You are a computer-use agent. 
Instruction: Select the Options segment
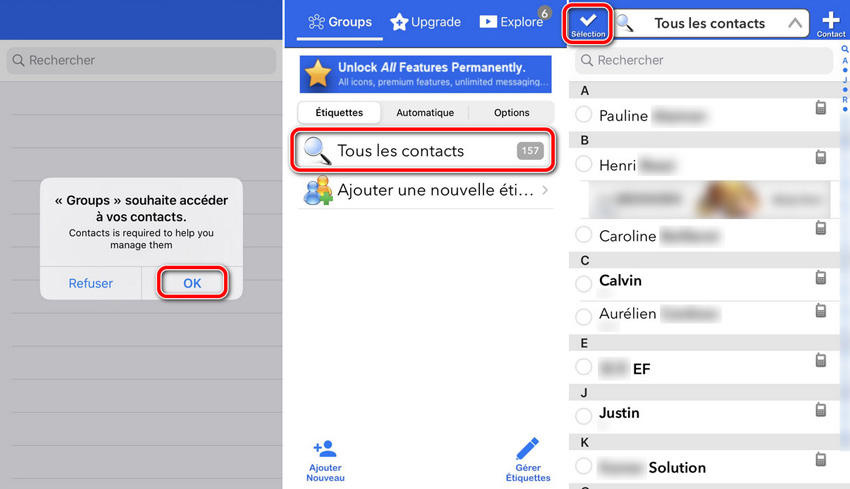pyautogui.click(x=511, y=113)
